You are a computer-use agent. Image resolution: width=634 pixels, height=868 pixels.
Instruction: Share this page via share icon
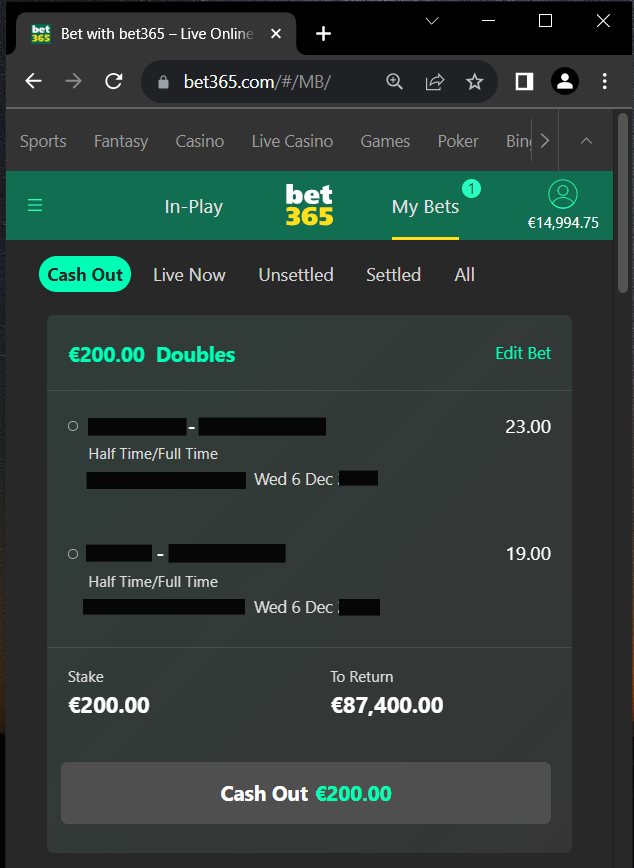pos(435,82)
